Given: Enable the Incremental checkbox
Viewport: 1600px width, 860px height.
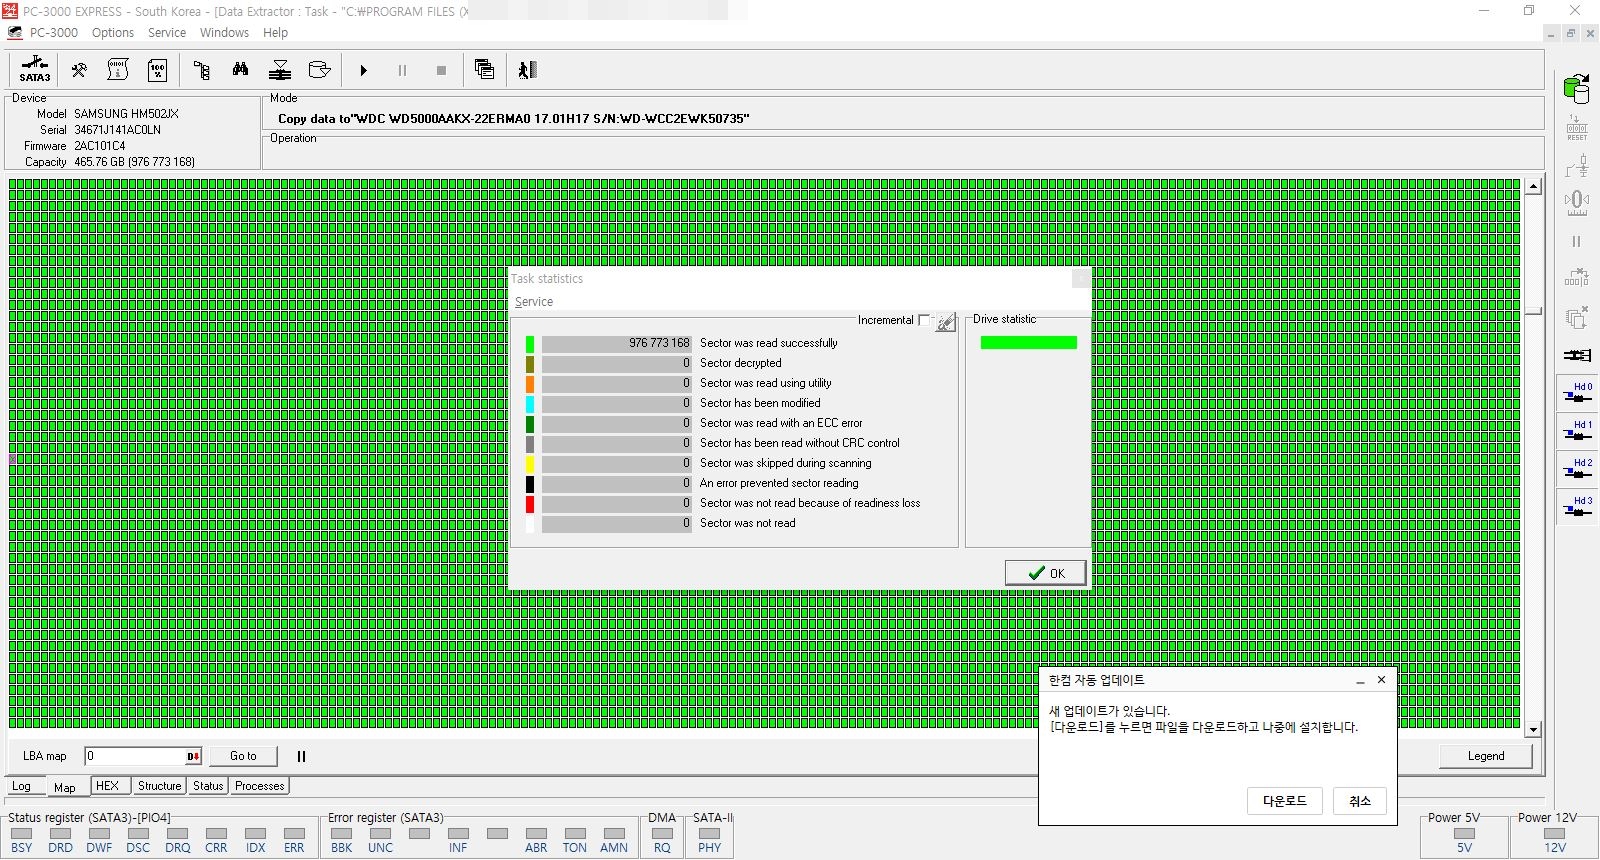Looking at the screenshot, I should 924,320.
